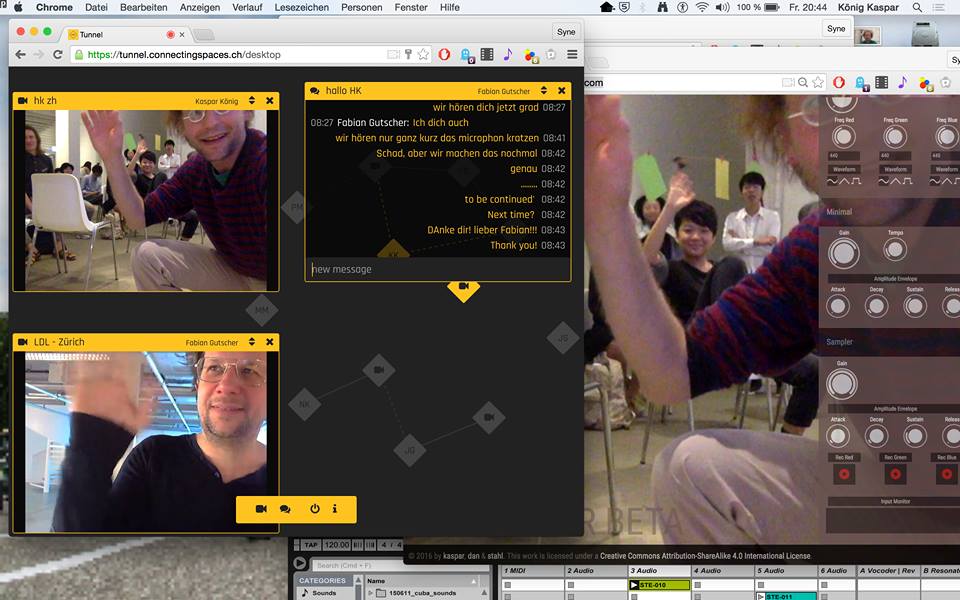The image size is (960, 600).
Task: Toggle the Ableton browser preview play button
Action: point(299,563)
